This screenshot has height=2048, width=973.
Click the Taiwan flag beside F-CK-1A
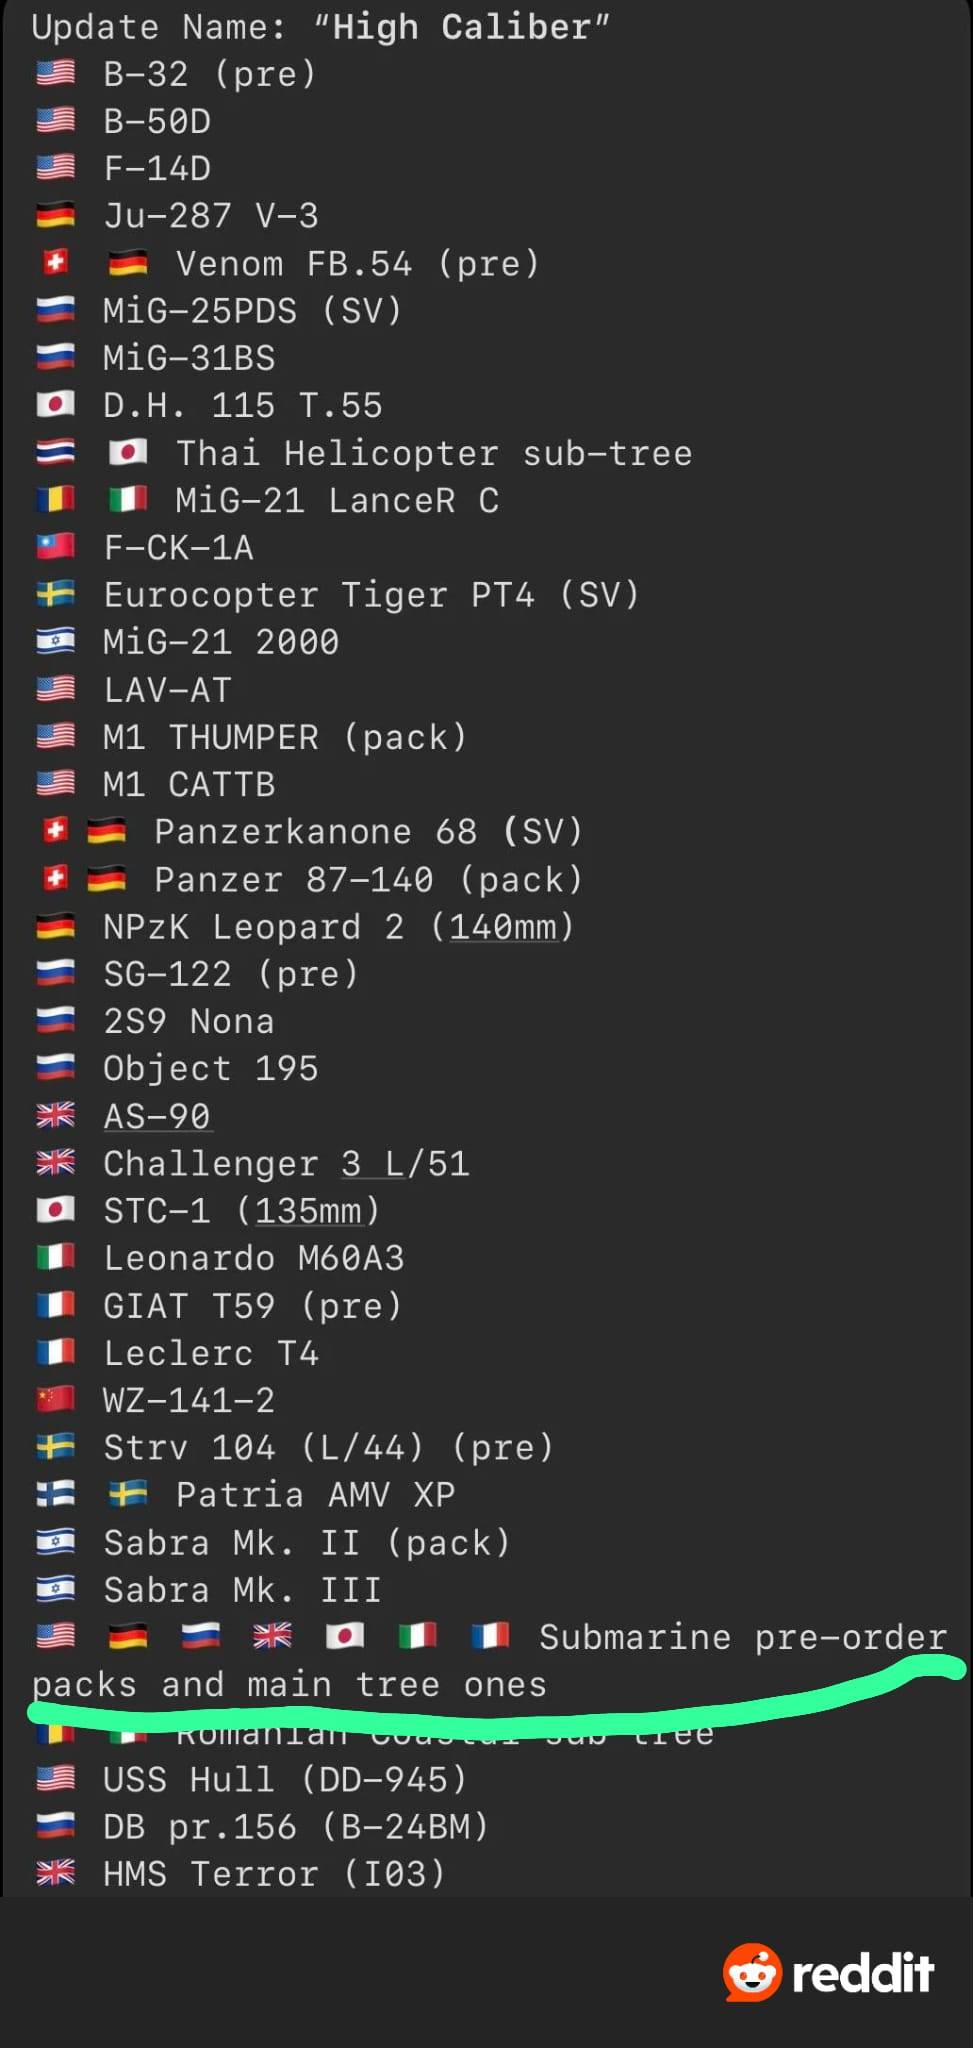[56, 546]
